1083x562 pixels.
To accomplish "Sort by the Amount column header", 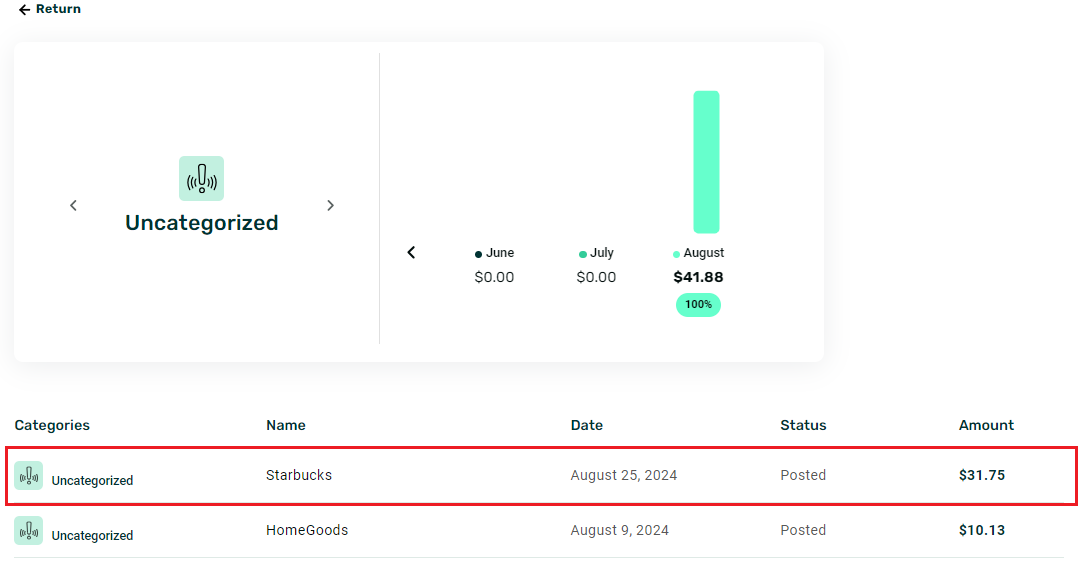I will point(985,425).
